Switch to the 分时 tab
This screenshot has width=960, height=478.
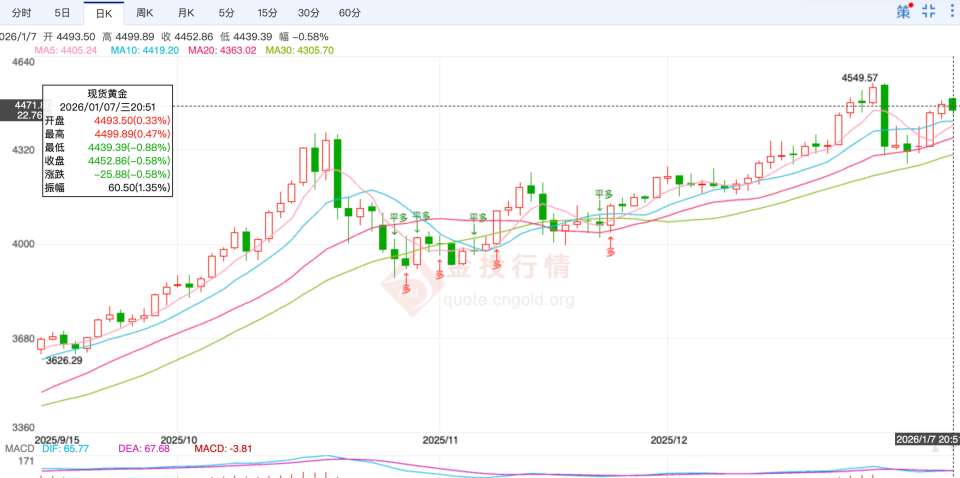click(x=22, y=12)
